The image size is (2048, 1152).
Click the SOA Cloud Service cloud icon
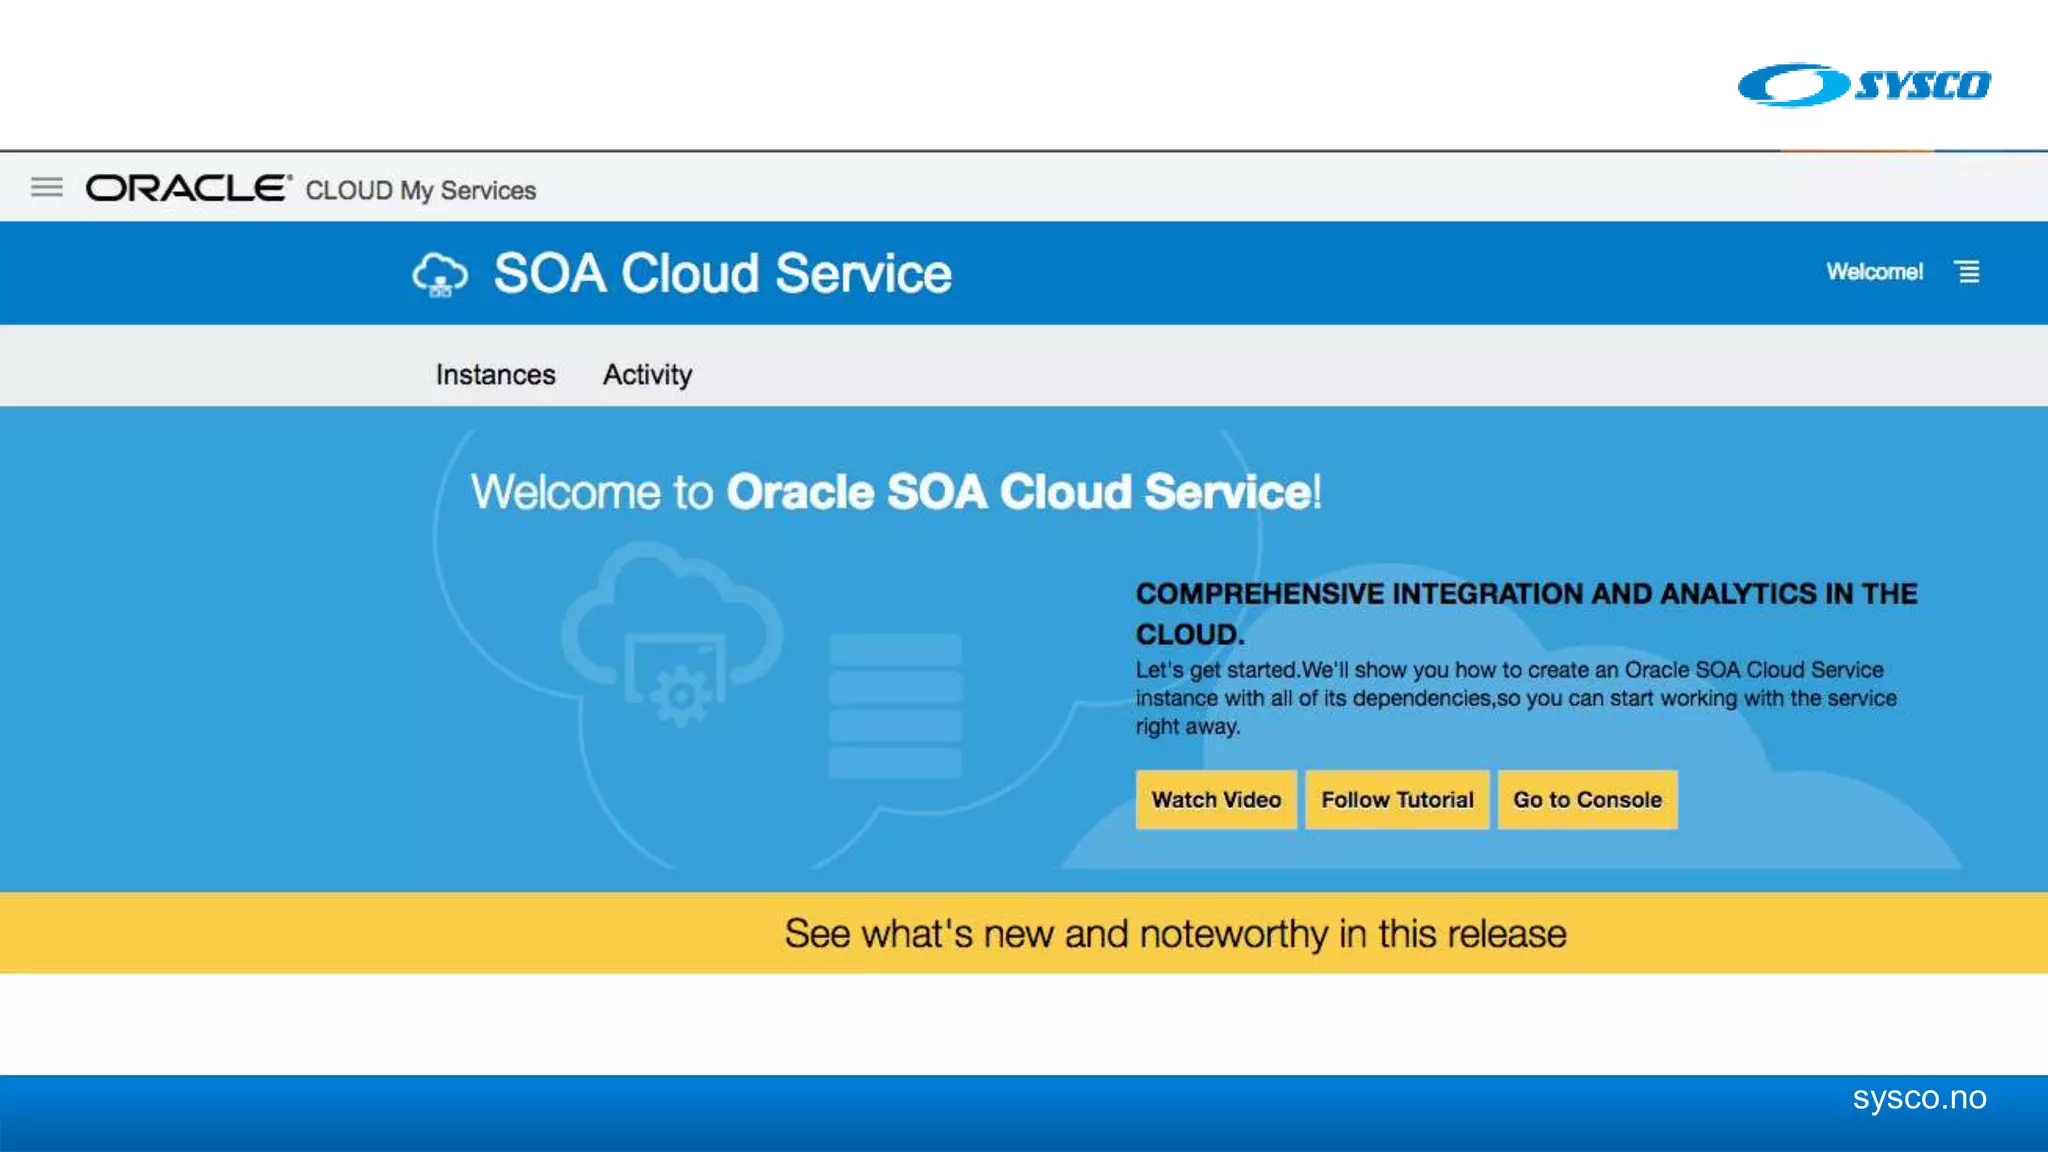pyautogui.click(x=440, y=274)
